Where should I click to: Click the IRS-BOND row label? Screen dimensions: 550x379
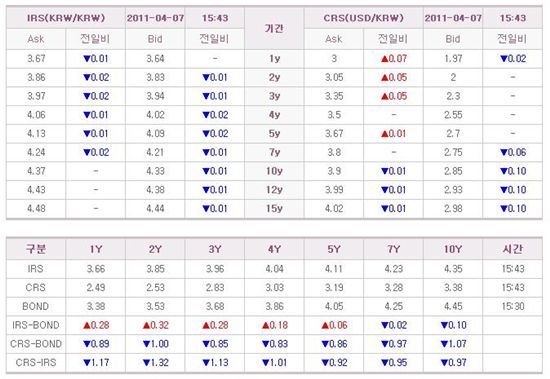click(x=36, y=325)
